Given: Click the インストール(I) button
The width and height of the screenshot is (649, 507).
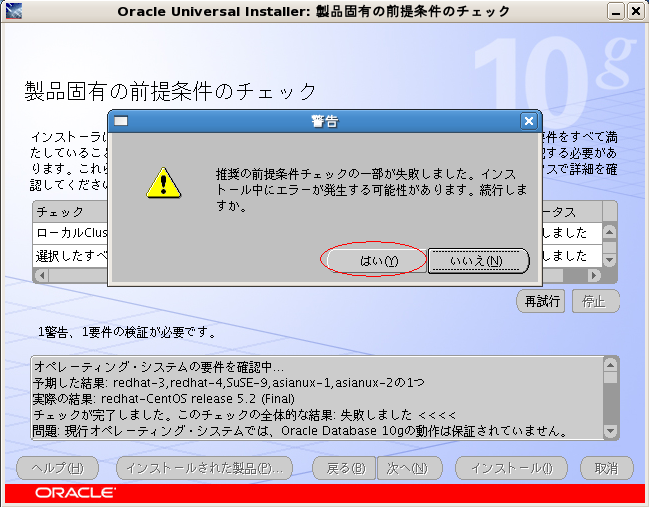Looking at the screenshot, I should click(511, 468).
